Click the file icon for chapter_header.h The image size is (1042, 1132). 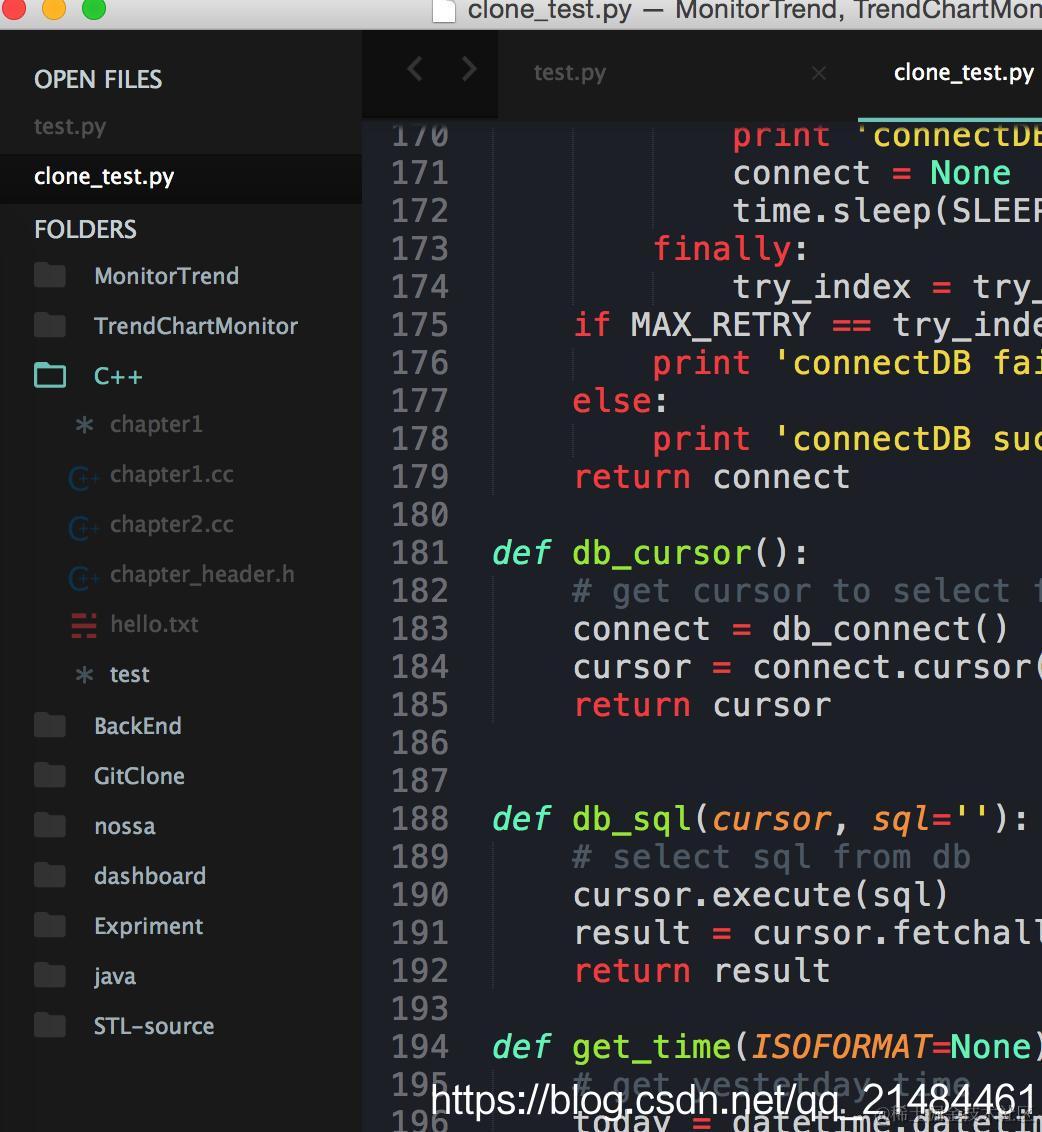pos(83,577)
